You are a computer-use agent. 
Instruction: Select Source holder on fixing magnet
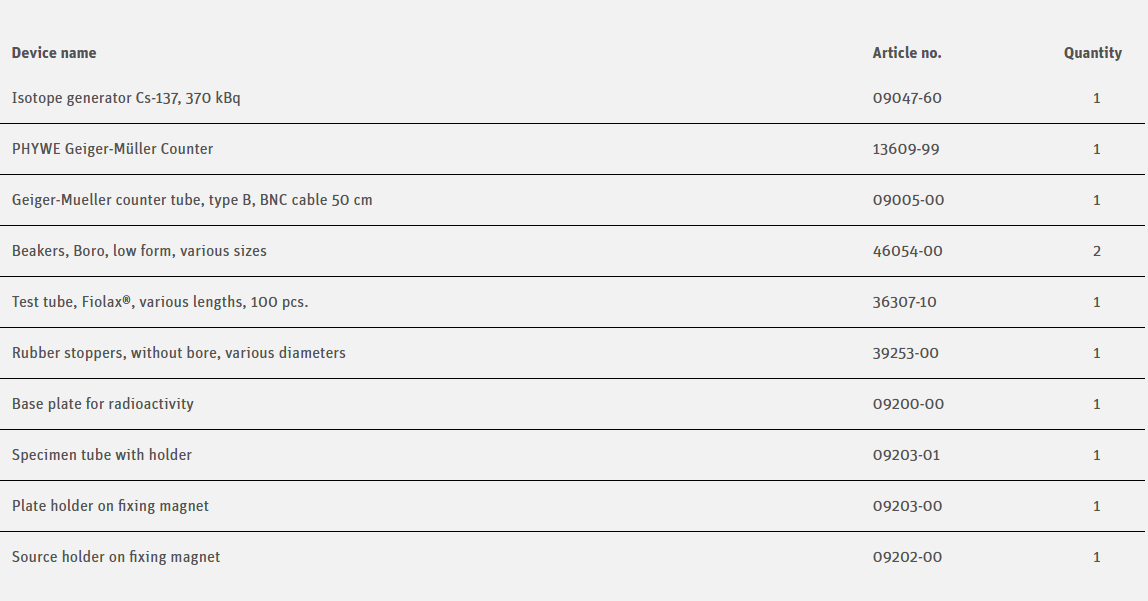coord(116,557)
